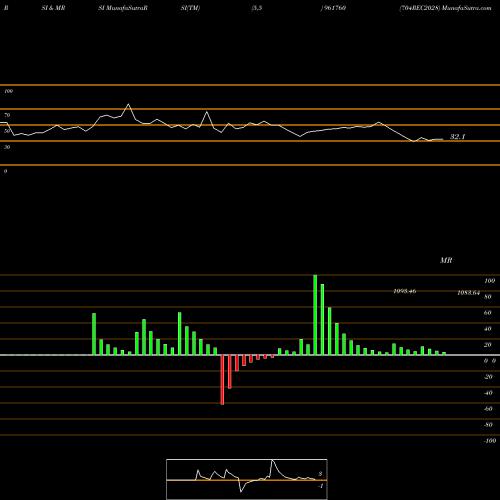
Task: Click the MR axis label -80
Action: pos(488,425)
